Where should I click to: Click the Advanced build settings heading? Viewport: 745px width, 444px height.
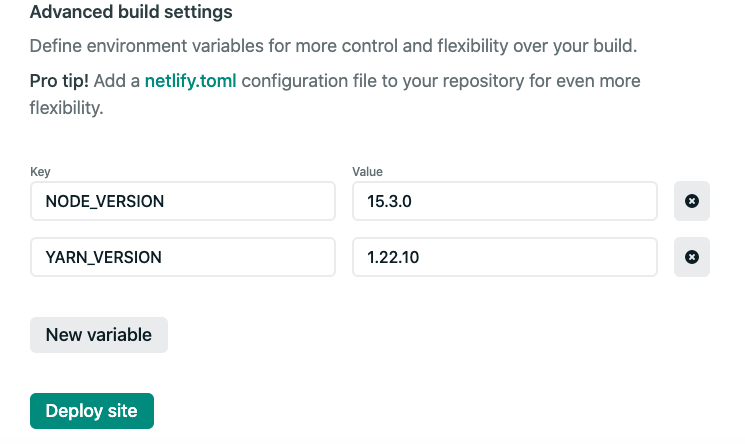point(131,13)
